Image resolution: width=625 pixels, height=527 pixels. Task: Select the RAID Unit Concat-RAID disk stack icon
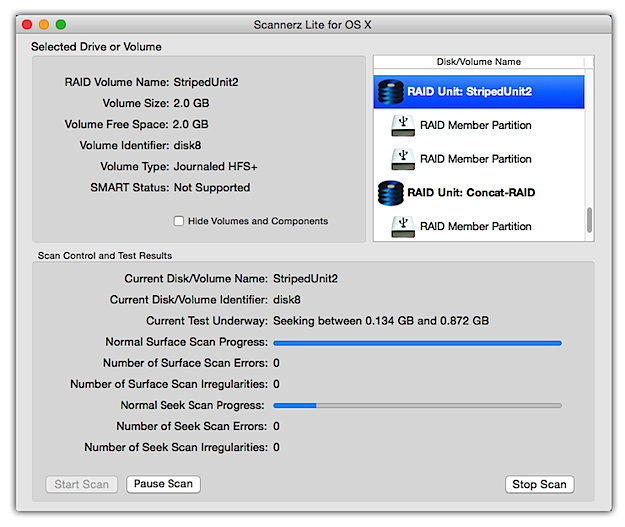click(391, 193)
